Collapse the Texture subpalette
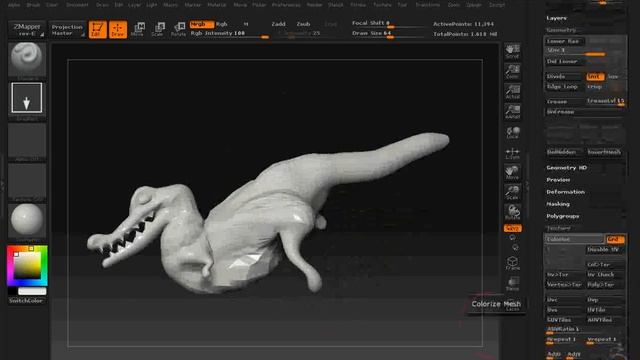 tap(558, 228)
